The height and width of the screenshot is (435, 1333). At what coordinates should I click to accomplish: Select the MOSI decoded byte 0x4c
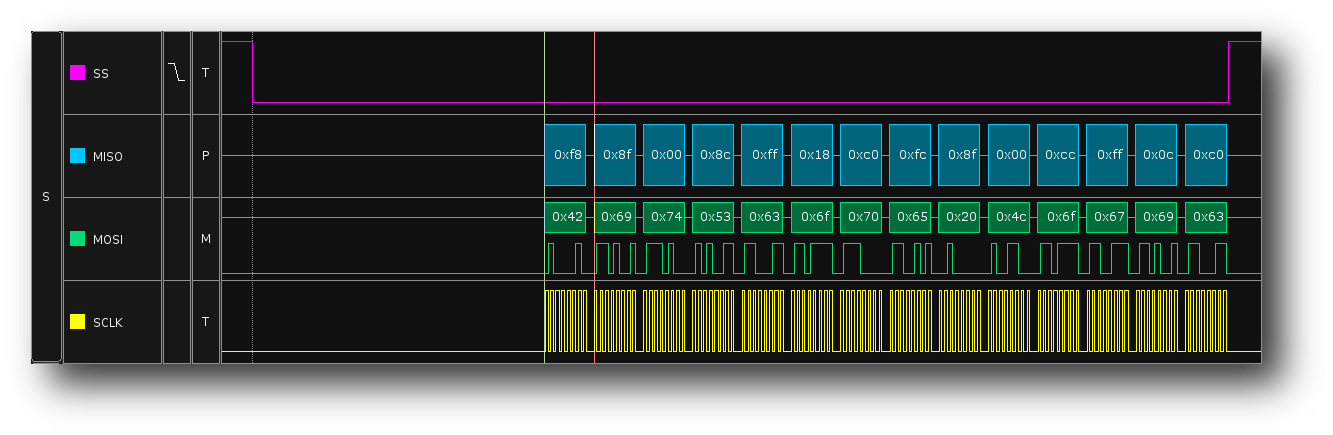point(1009,217)
